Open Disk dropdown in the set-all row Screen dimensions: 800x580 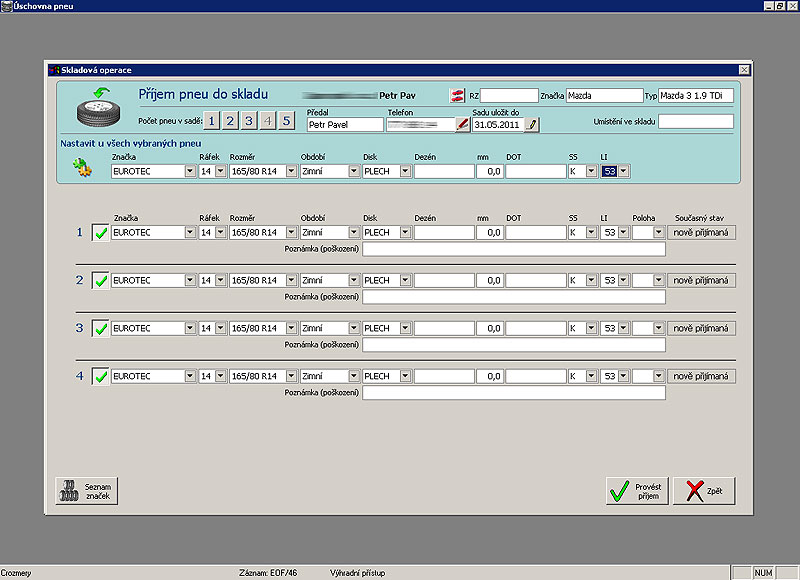click(405, 171)
